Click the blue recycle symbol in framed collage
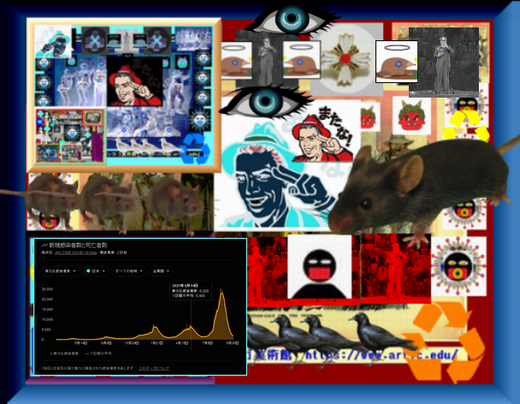This screenshot has height=404, width=520. 196,149
